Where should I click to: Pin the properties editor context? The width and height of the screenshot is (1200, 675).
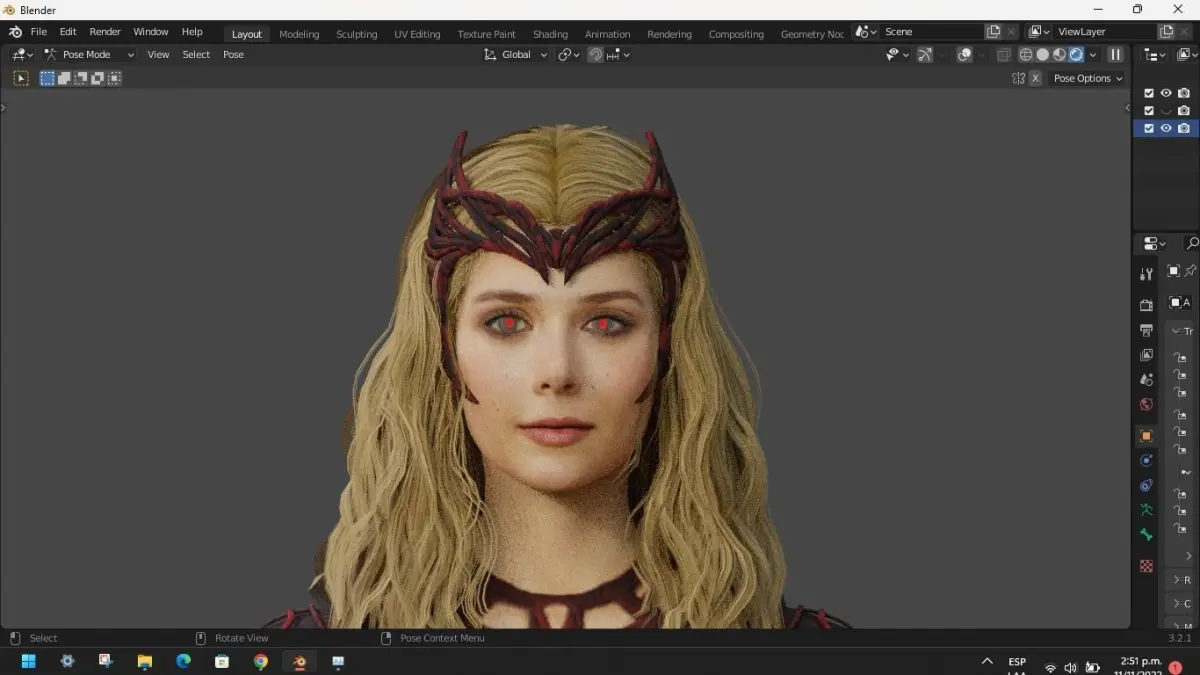coord(1190,271)
